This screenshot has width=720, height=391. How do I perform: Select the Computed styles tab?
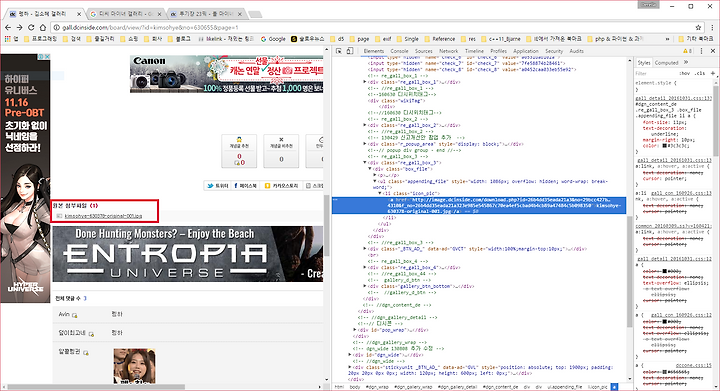666,62
